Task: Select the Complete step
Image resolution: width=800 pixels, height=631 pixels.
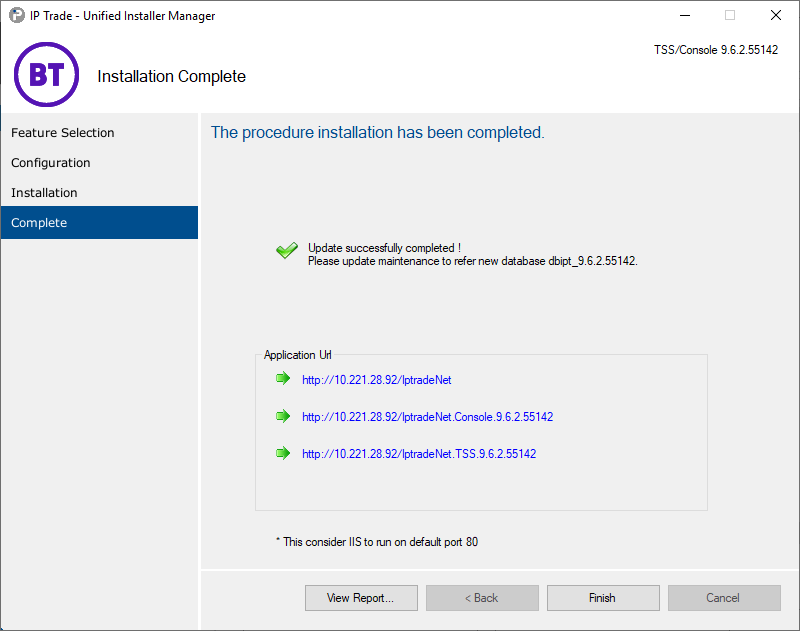Action: [x=99, y=222]
